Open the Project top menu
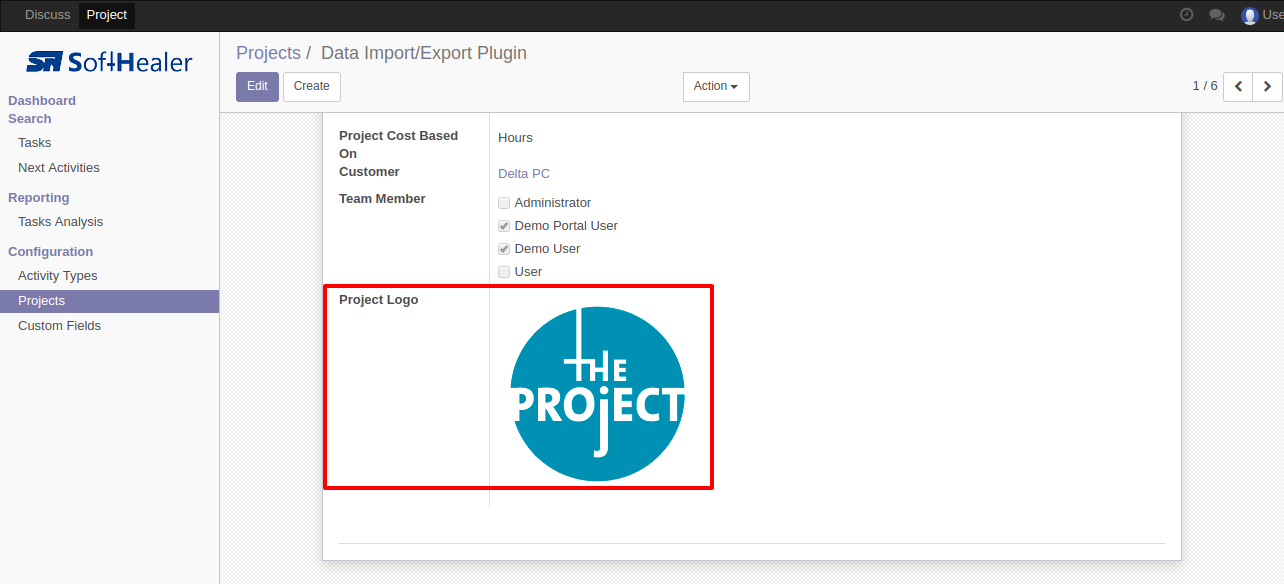 click(x=107, y=15)
